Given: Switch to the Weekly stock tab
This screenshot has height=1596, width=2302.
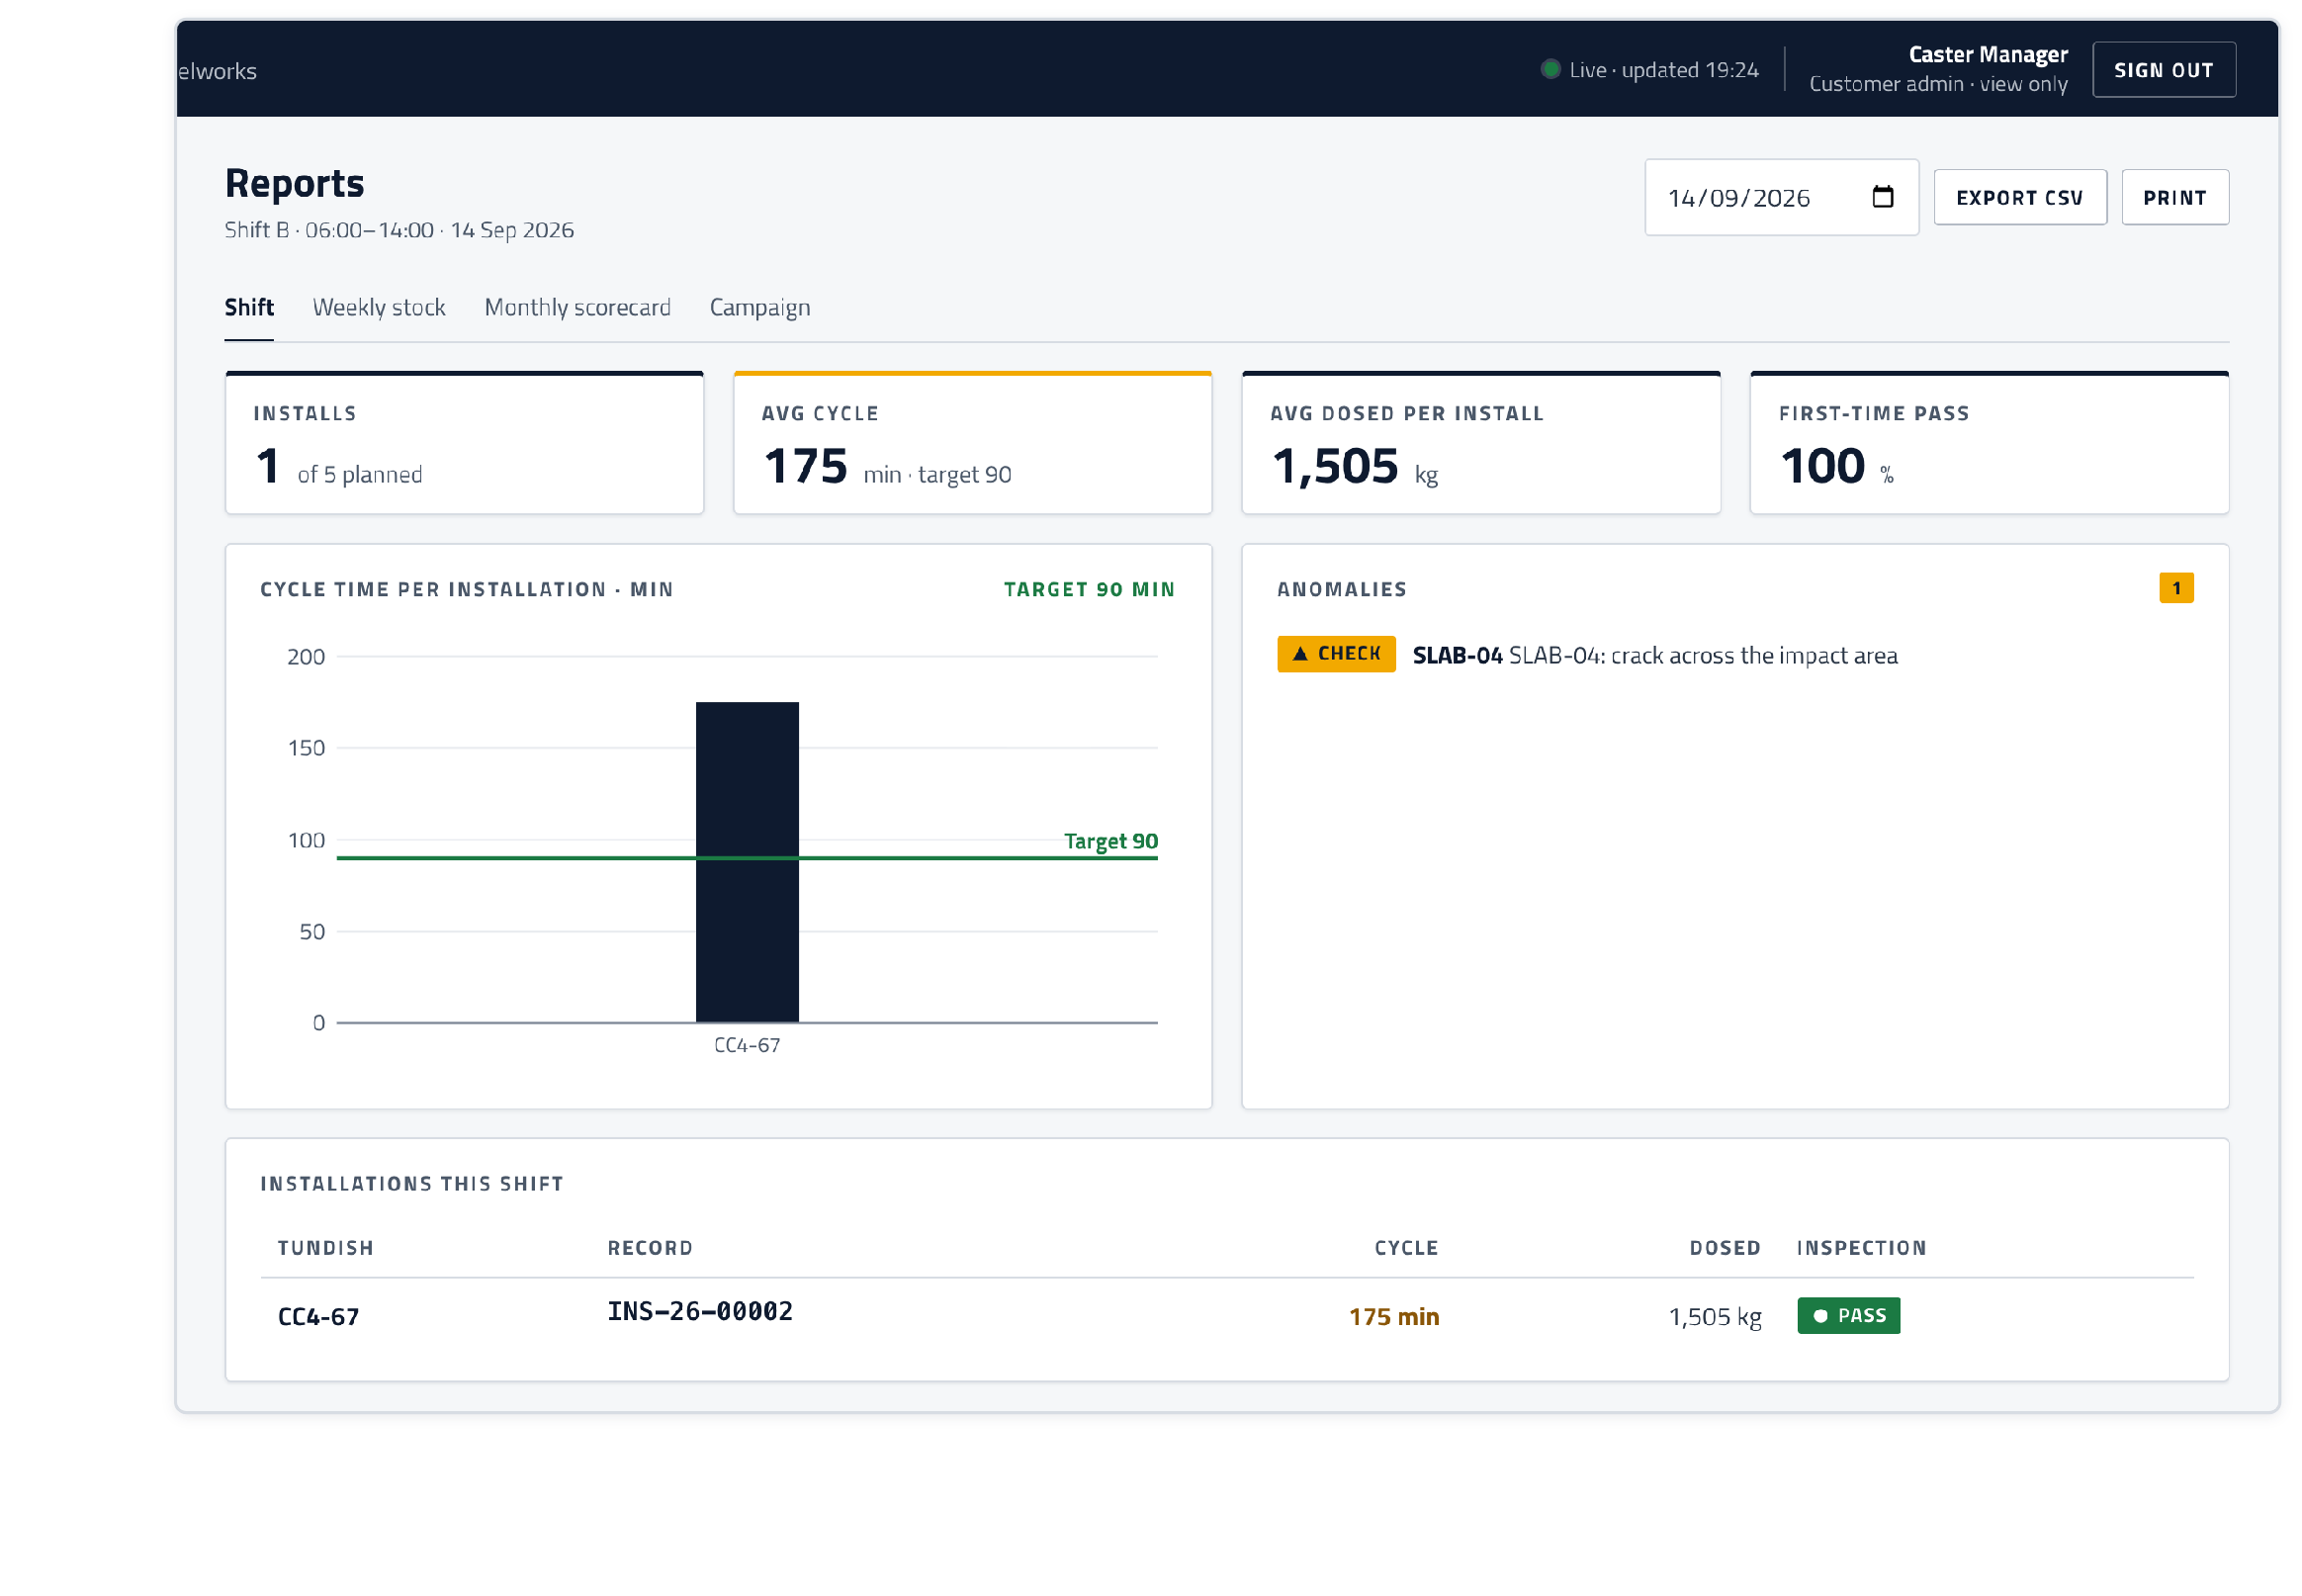Looking at the screenshot, I should pyautogui.click(x=379, y=307).
